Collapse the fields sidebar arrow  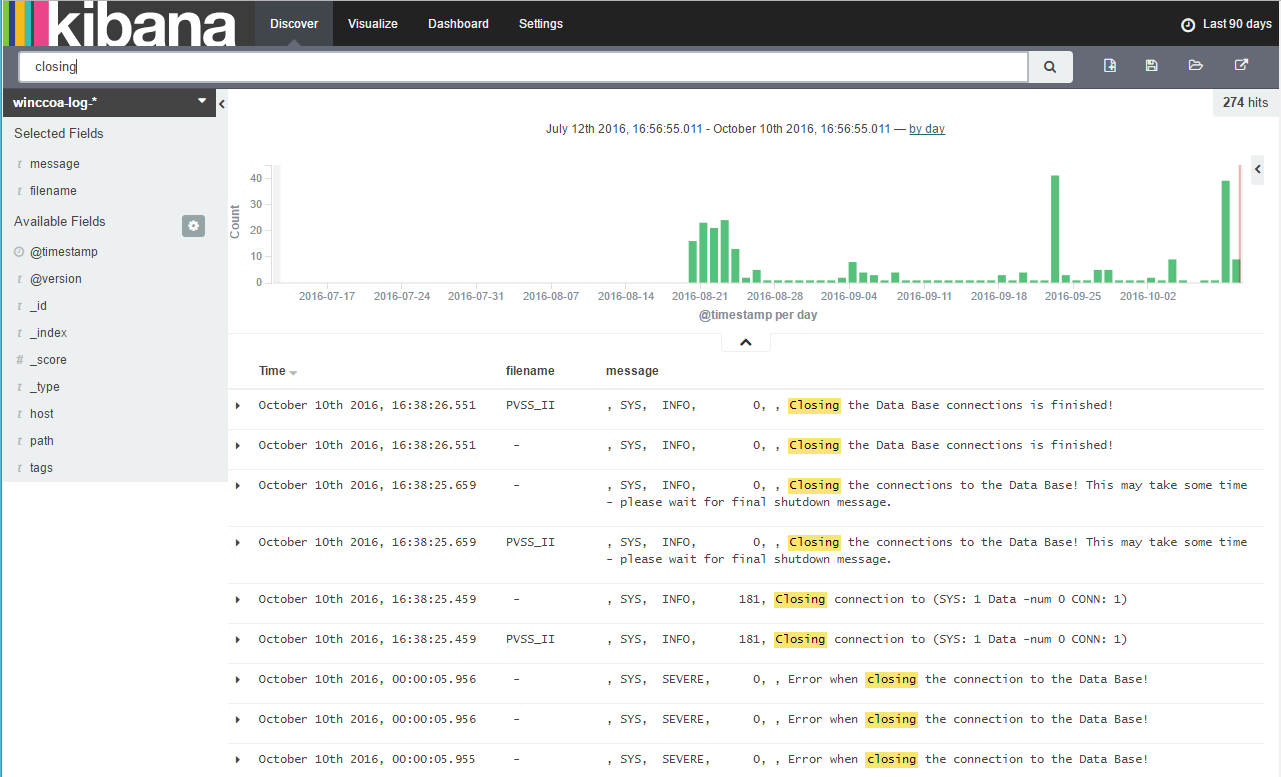click(222, 103)
